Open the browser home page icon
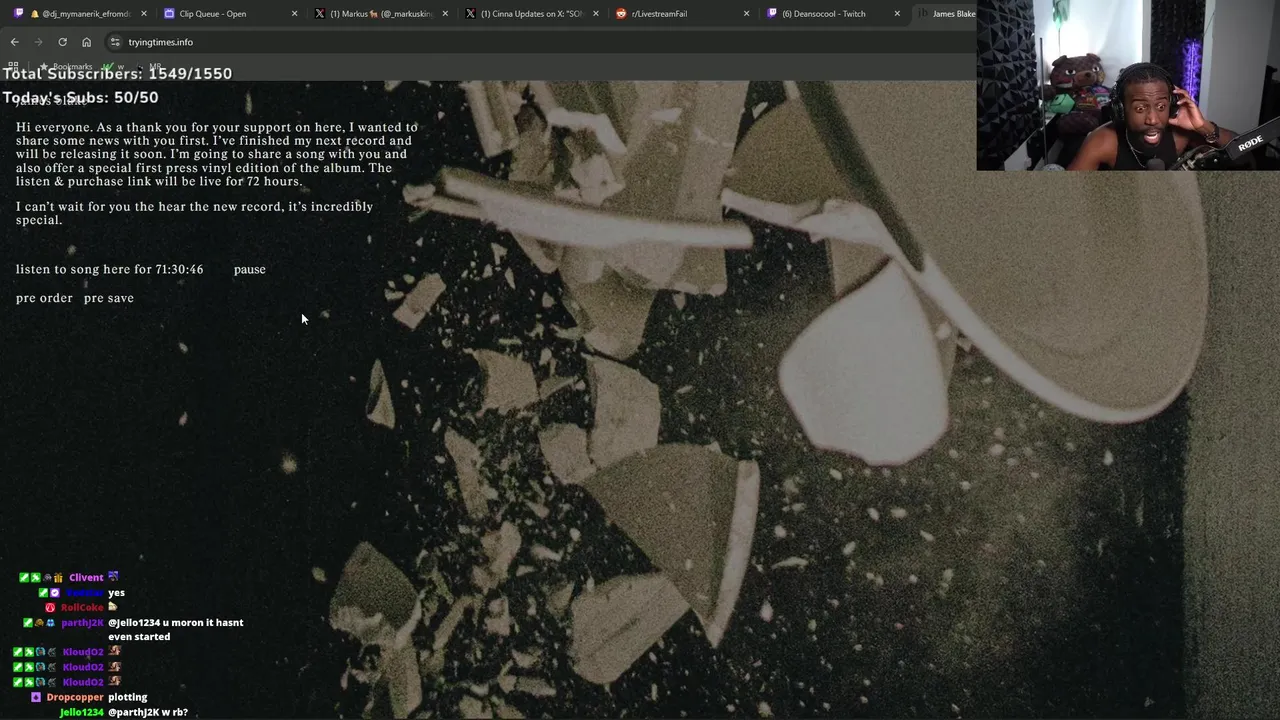 click(86, 42)
